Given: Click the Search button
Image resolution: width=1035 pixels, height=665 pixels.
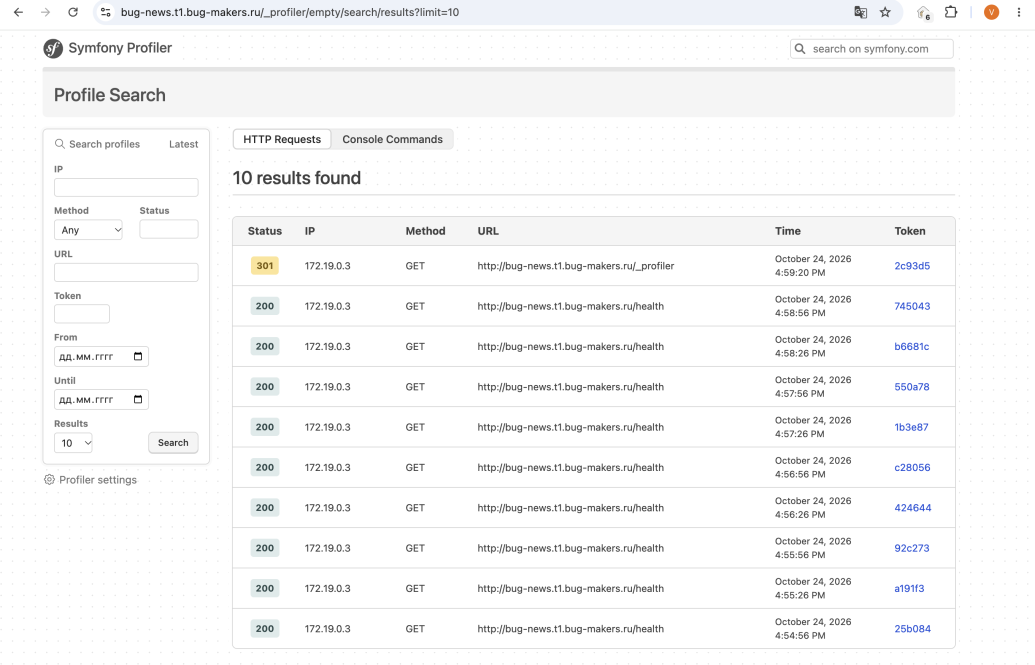Looking at the screenshot, I should 173,442.
